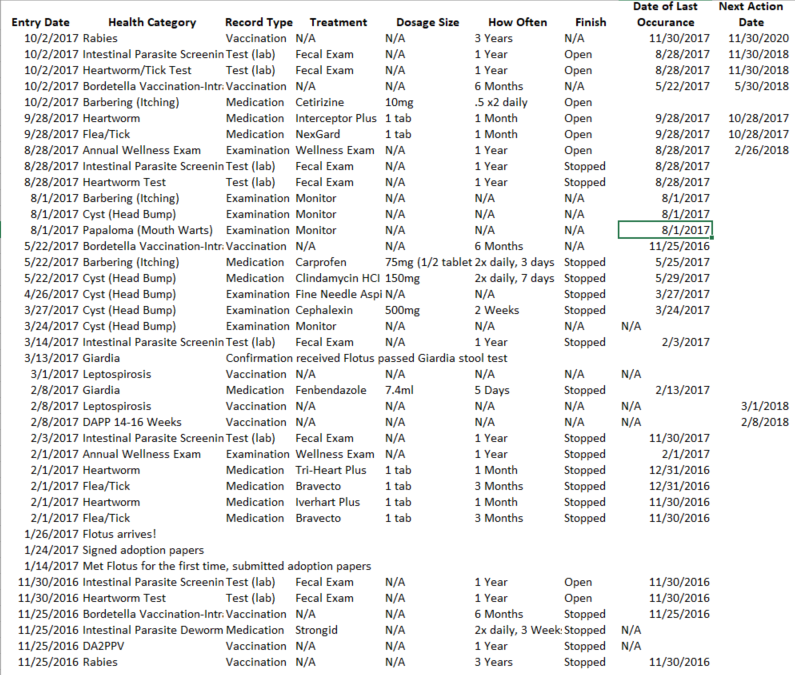Select the Date of Last Occurance header
This screenshot has height=675, width=795.
pyautogui.click(x=665, y=14)
